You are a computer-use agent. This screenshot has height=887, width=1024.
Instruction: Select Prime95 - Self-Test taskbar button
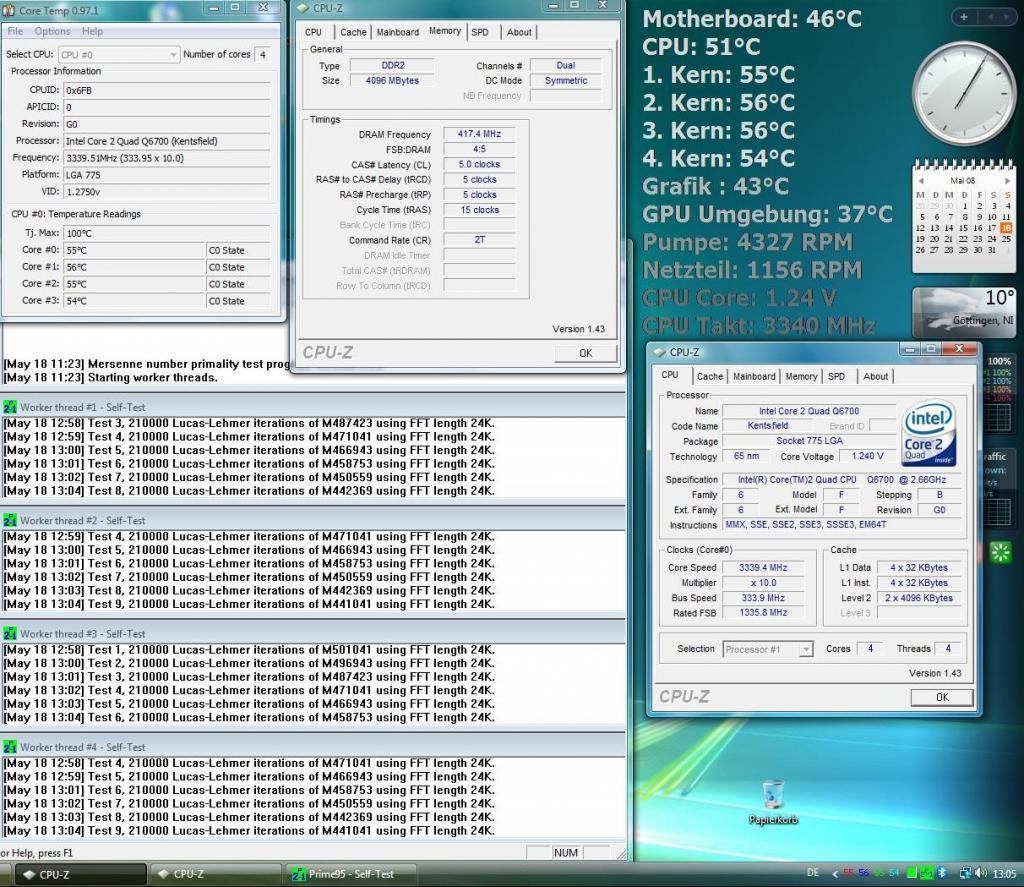click(349, 874)
